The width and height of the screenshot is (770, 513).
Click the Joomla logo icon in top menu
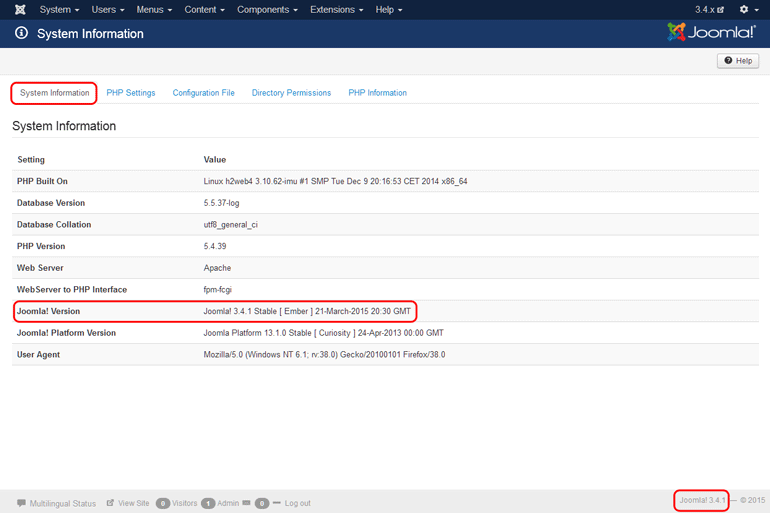(x=20, y=9)
